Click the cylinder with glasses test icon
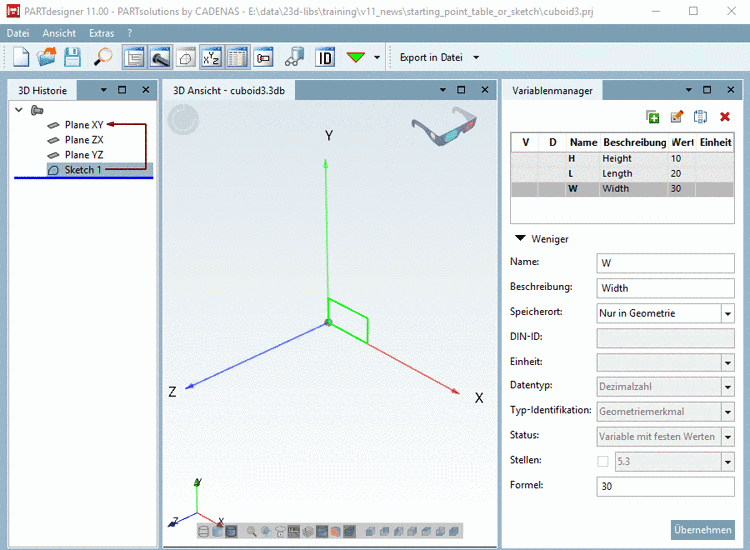 click(x=295, y=57)
